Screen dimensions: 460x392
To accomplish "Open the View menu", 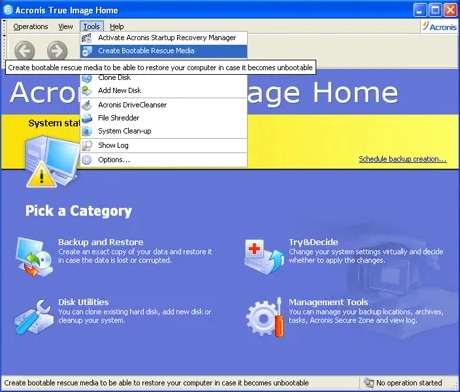I will tap(66, 27).
